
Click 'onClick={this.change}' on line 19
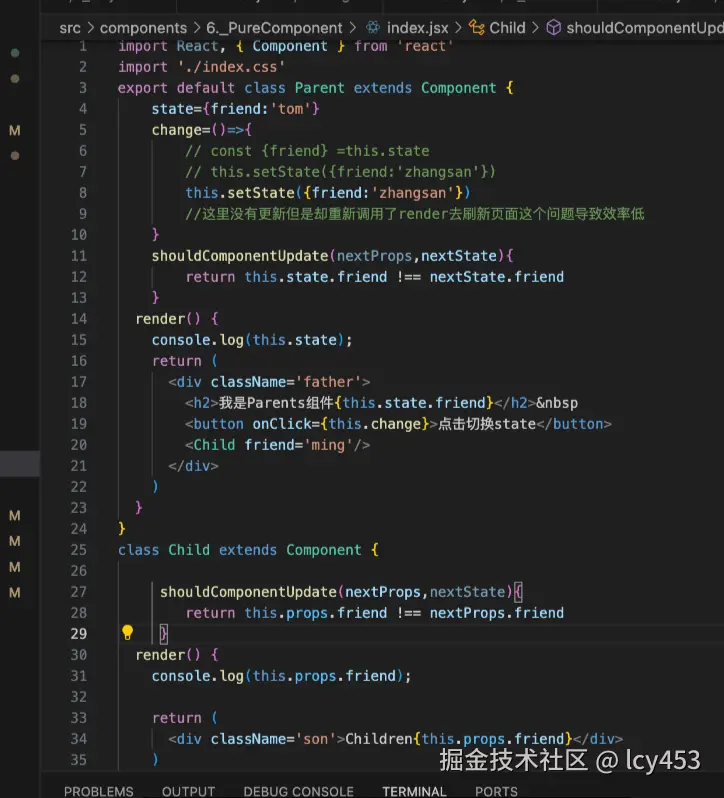pyautogui.click(x=341, y=424)
